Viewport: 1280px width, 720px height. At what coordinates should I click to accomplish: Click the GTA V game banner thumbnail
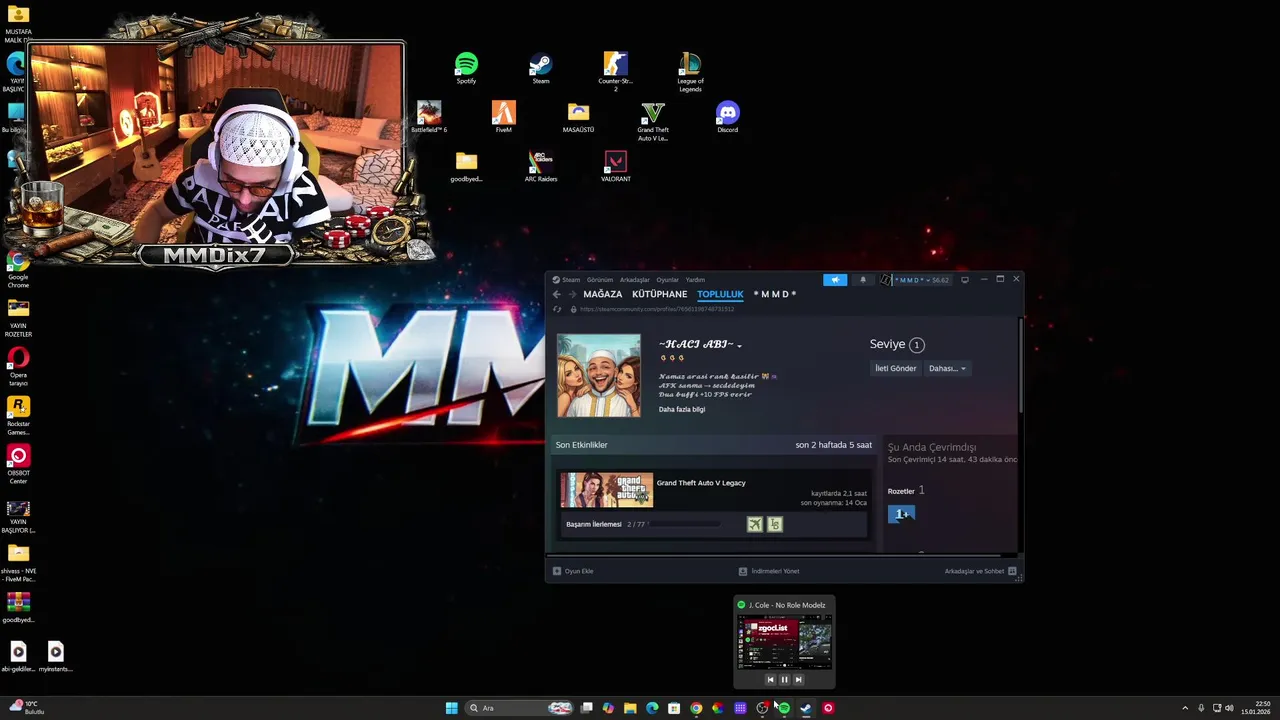606,490
